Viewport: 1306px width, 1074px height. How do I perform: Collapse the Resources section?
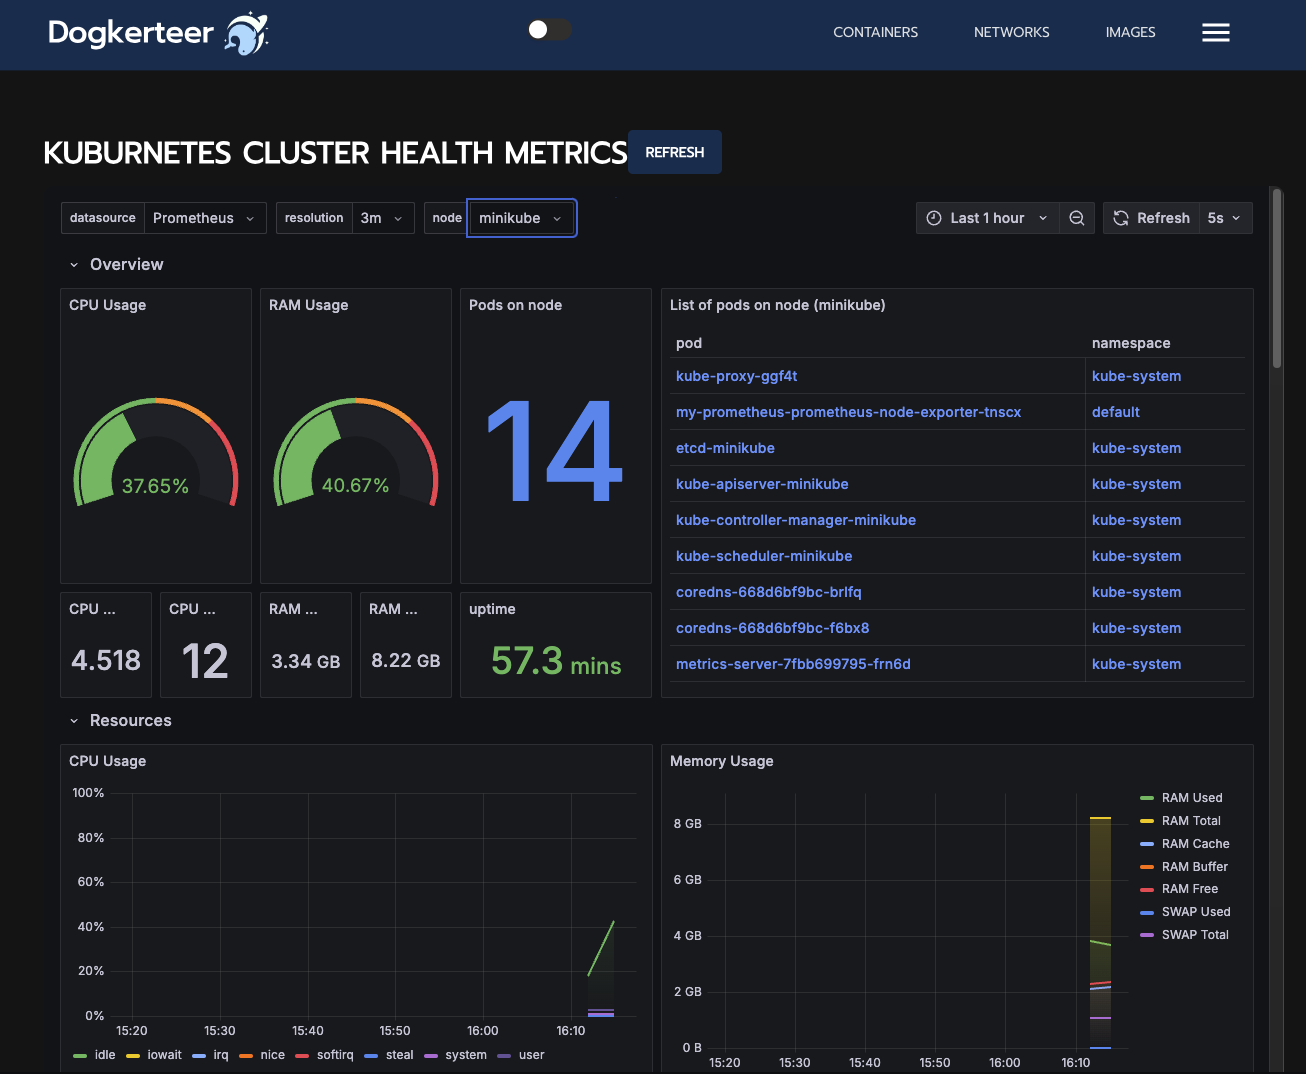(x=74, y=720)
